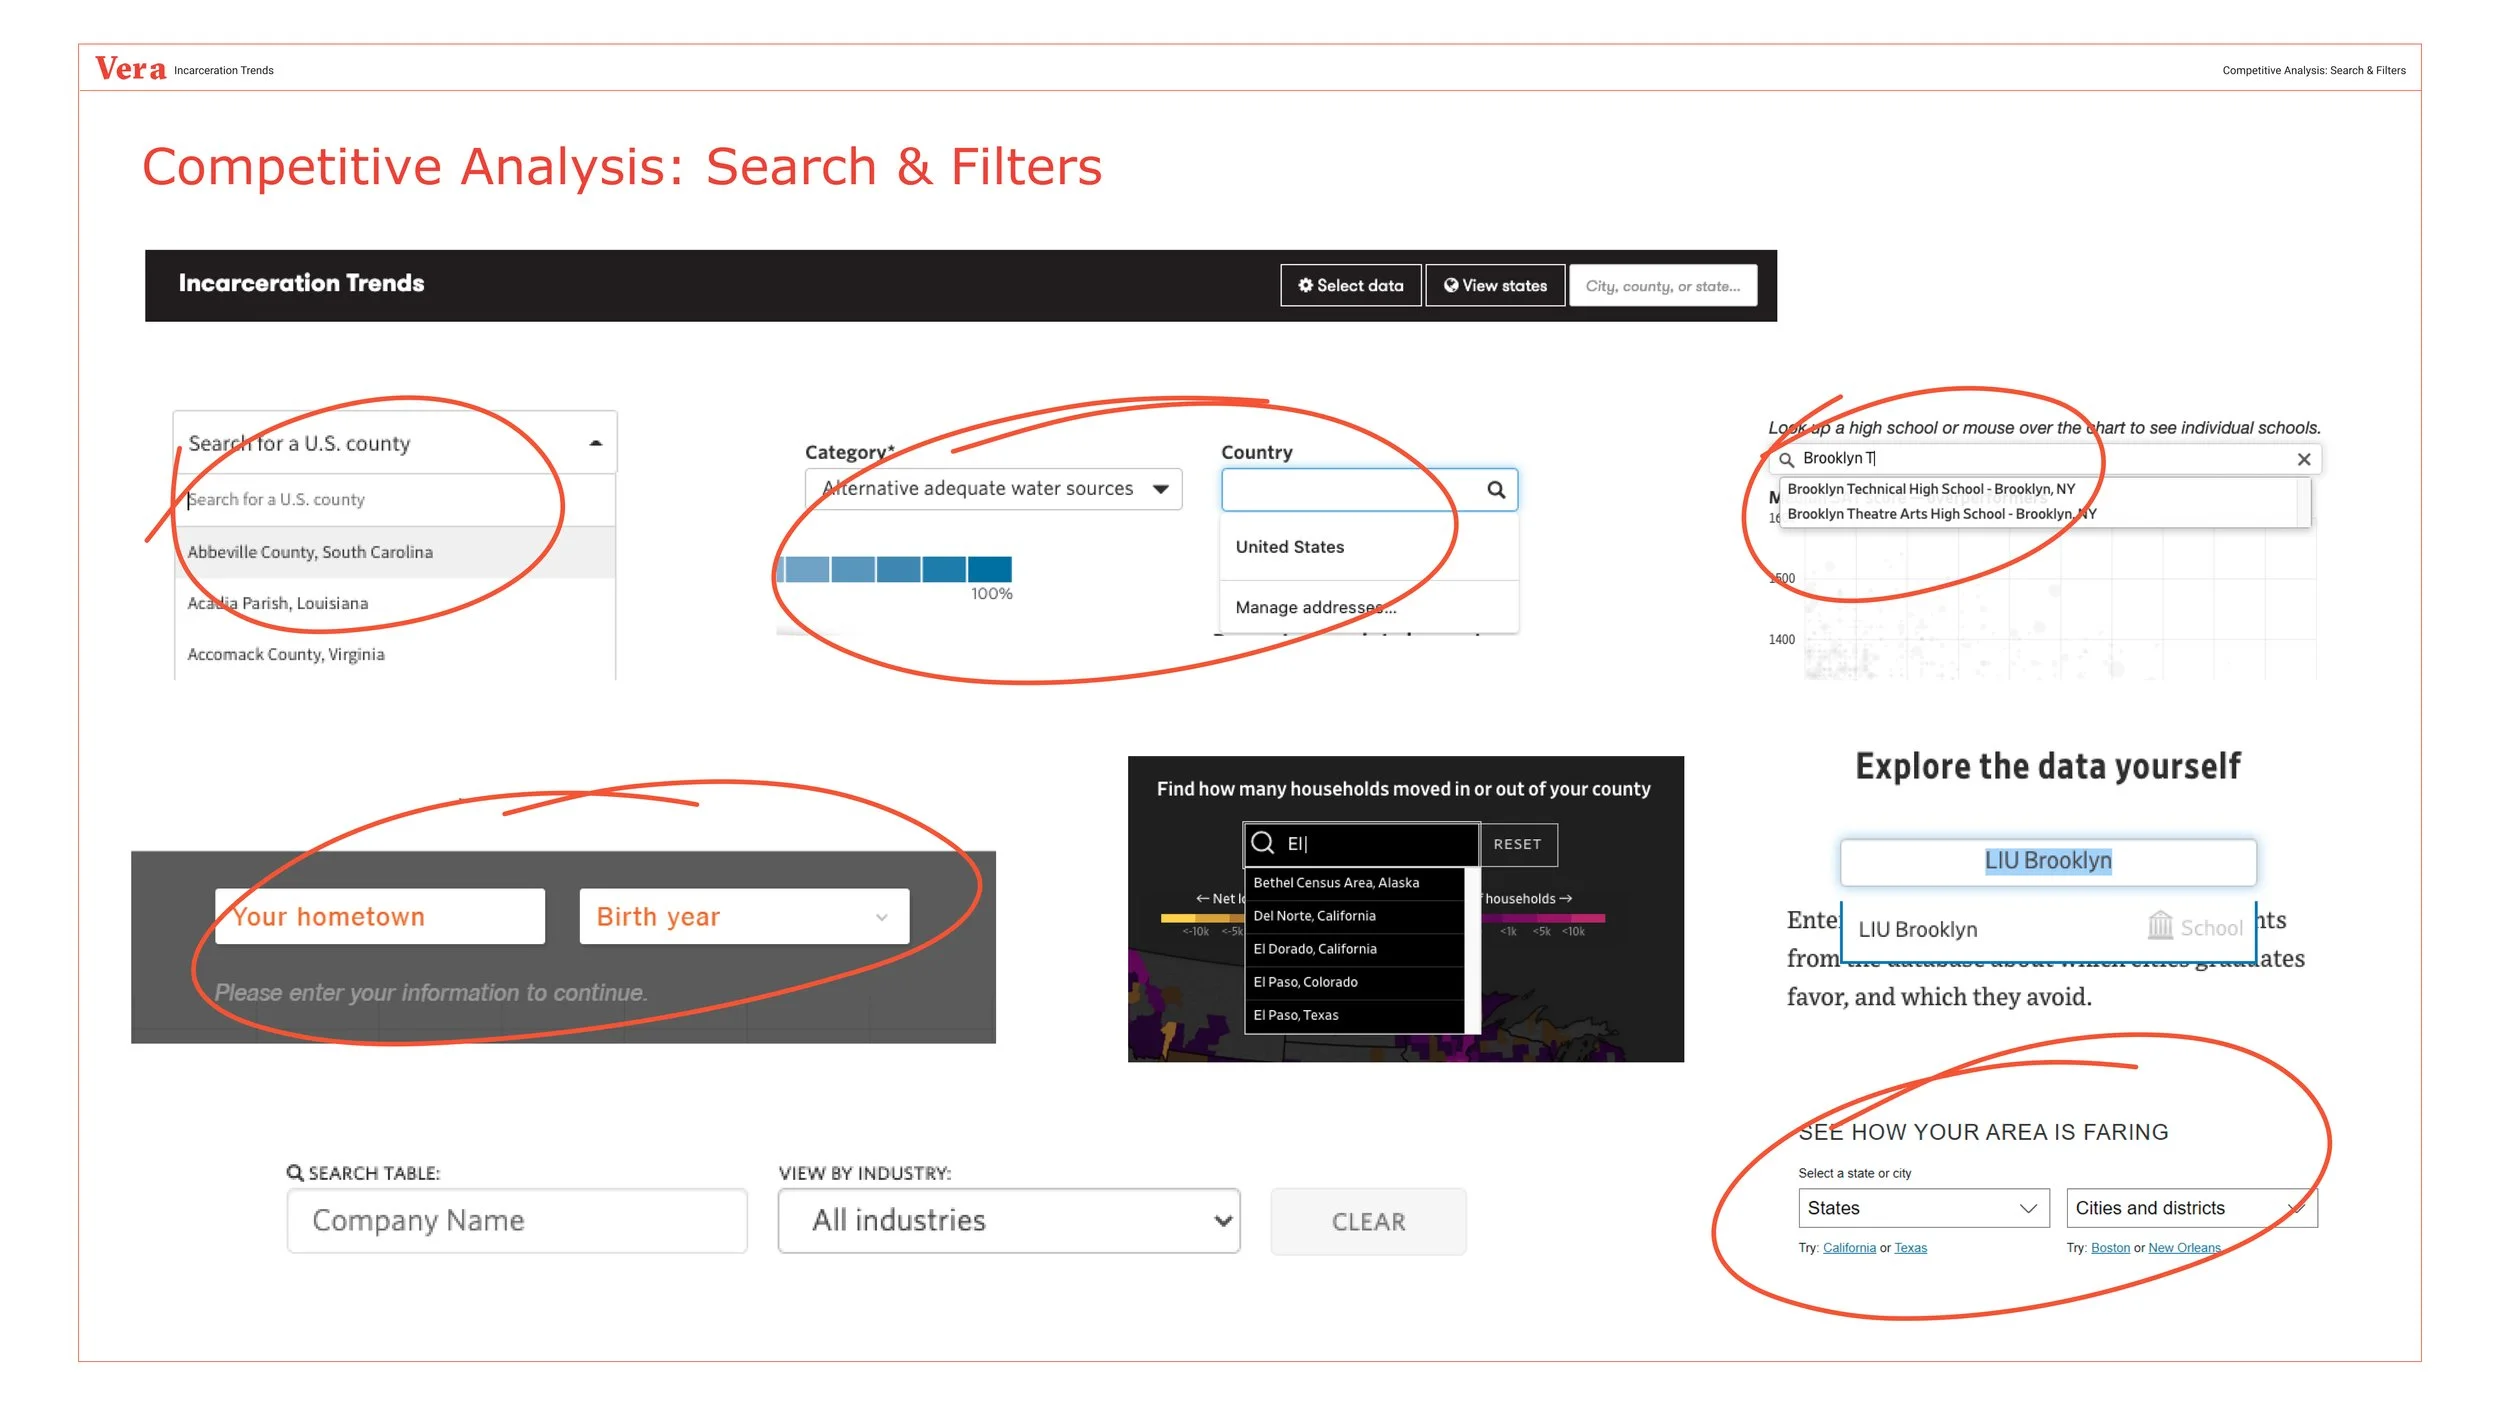Choose Manage addresses option
The height and width of the screenshot is (1406, 2500).
pyautogui.click(x=1316, y=607)
